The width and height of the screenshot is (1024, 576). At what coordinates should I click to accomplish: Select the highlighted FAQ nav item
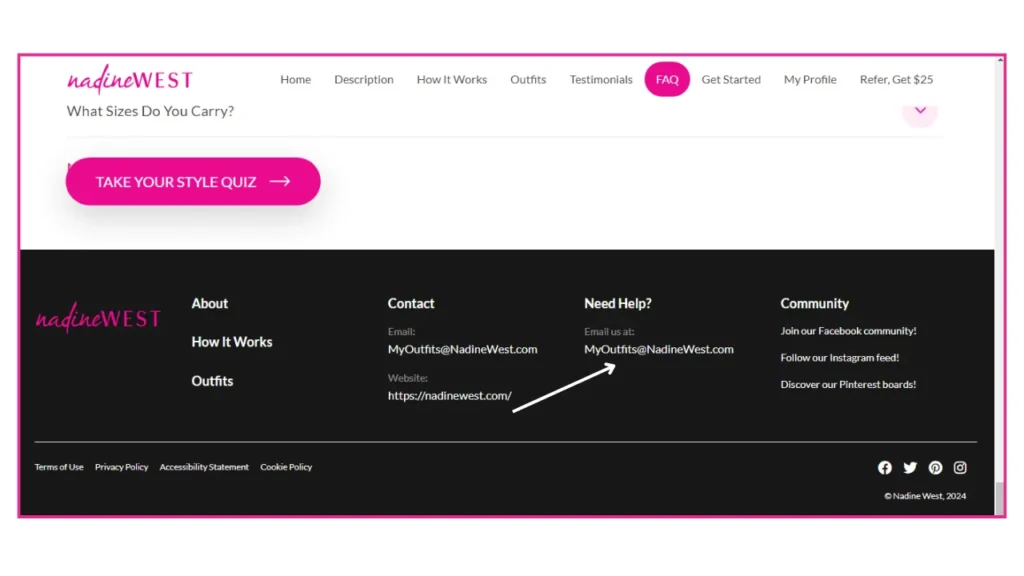(x=667, y=79)
